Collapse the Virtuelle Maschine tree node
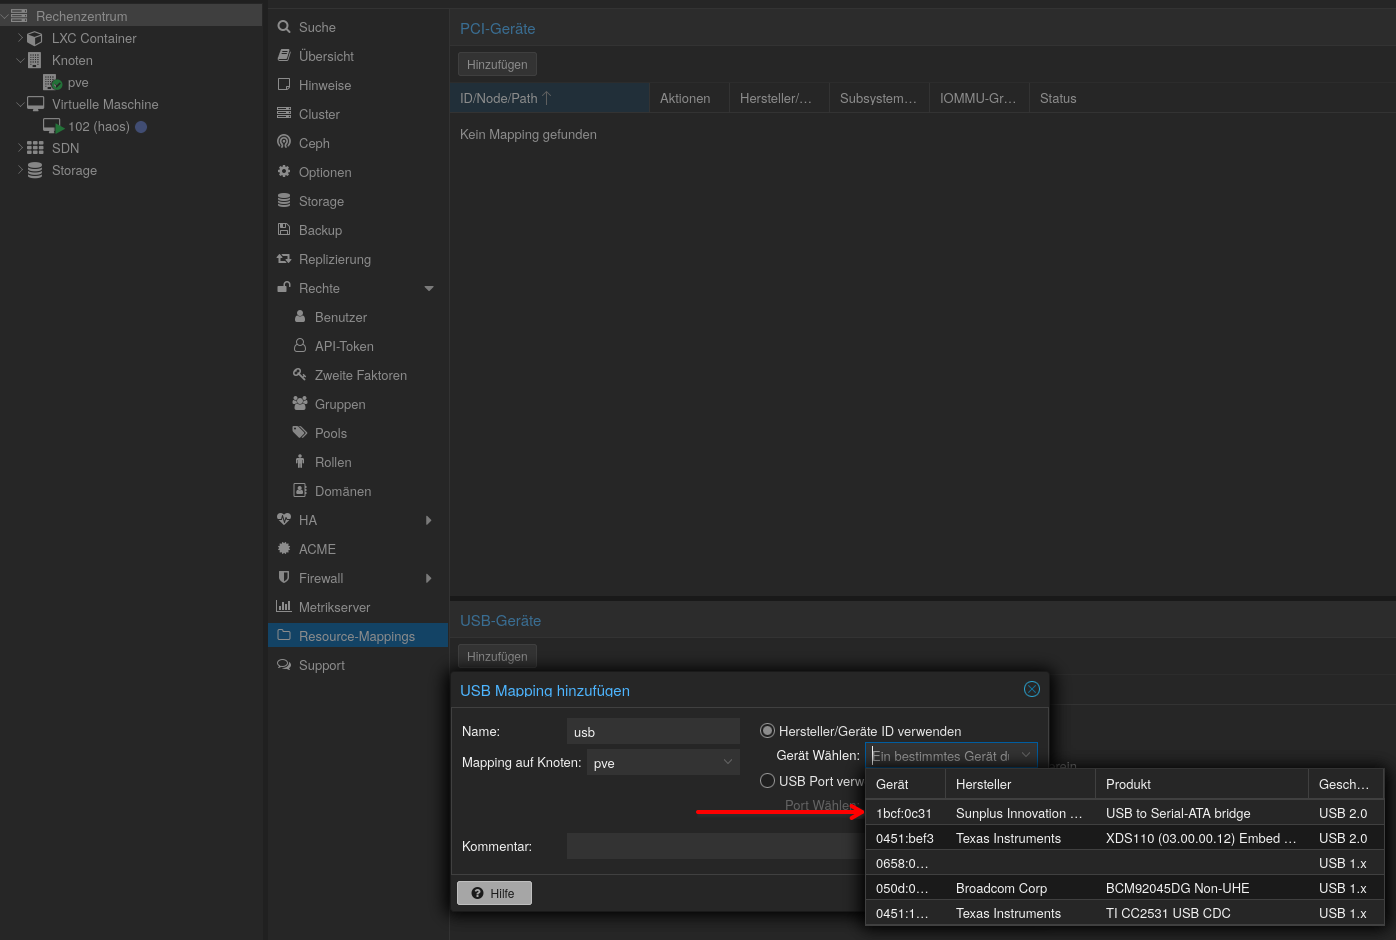The image size is (1396, 940). point(20,104)
